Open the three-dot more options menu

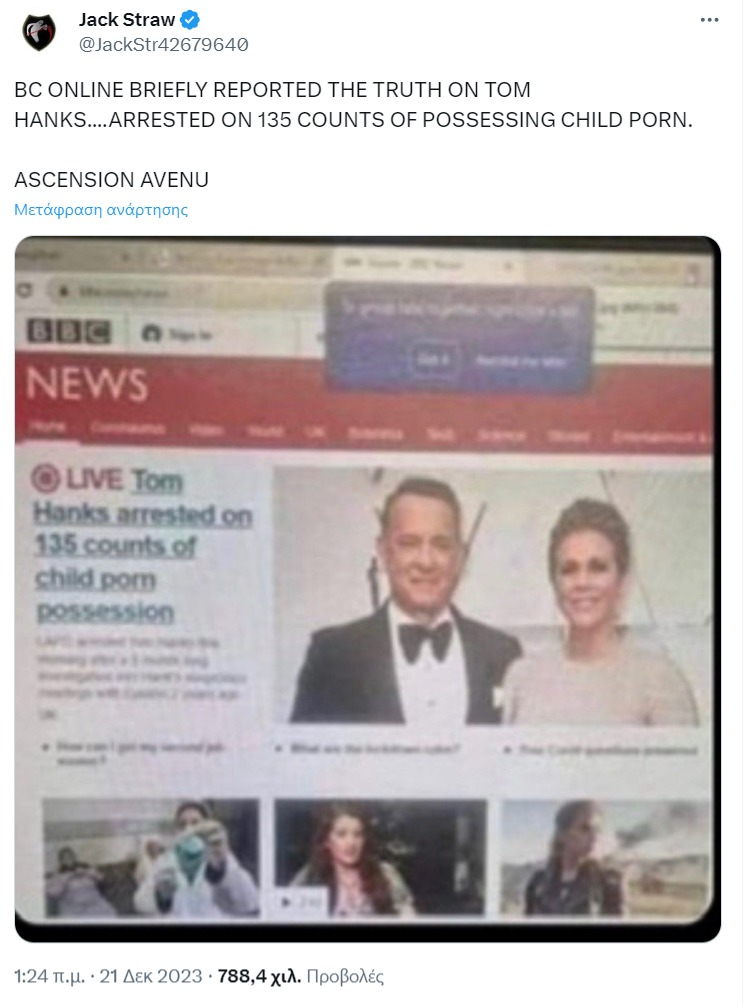pos(709,20)
